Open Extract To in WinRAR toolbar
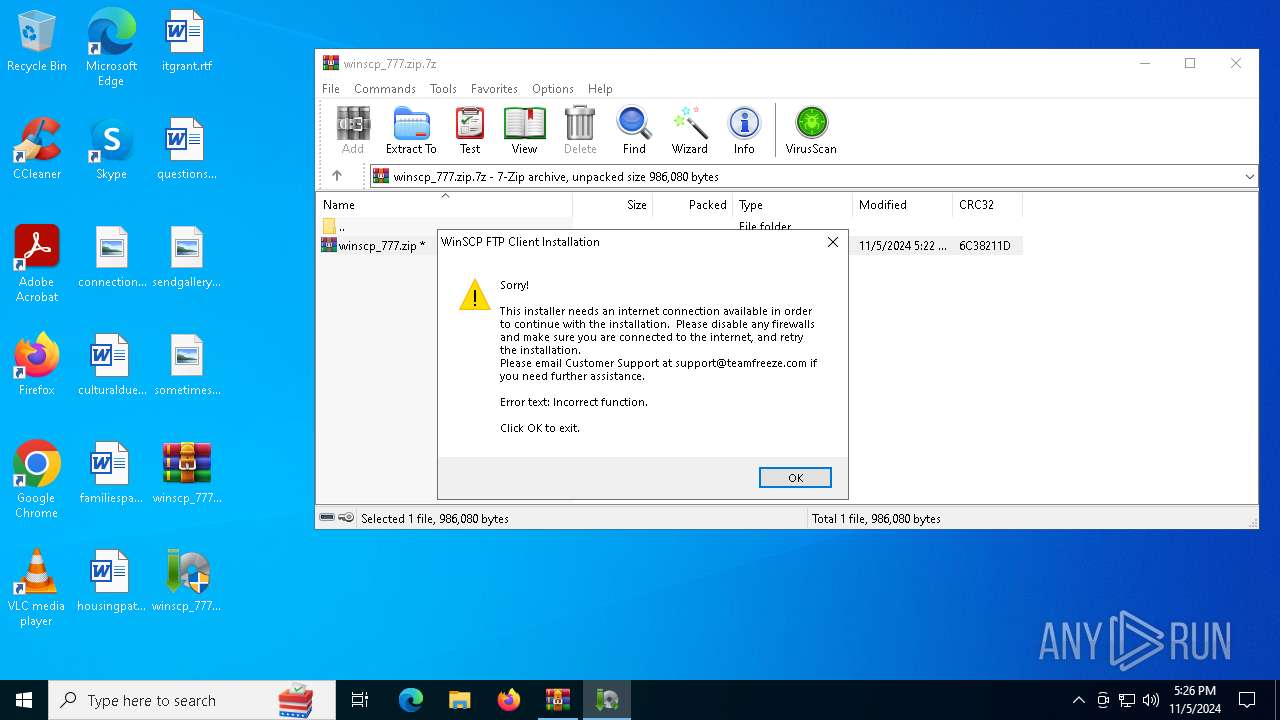1280x720 pixels. tap(411, 131)
